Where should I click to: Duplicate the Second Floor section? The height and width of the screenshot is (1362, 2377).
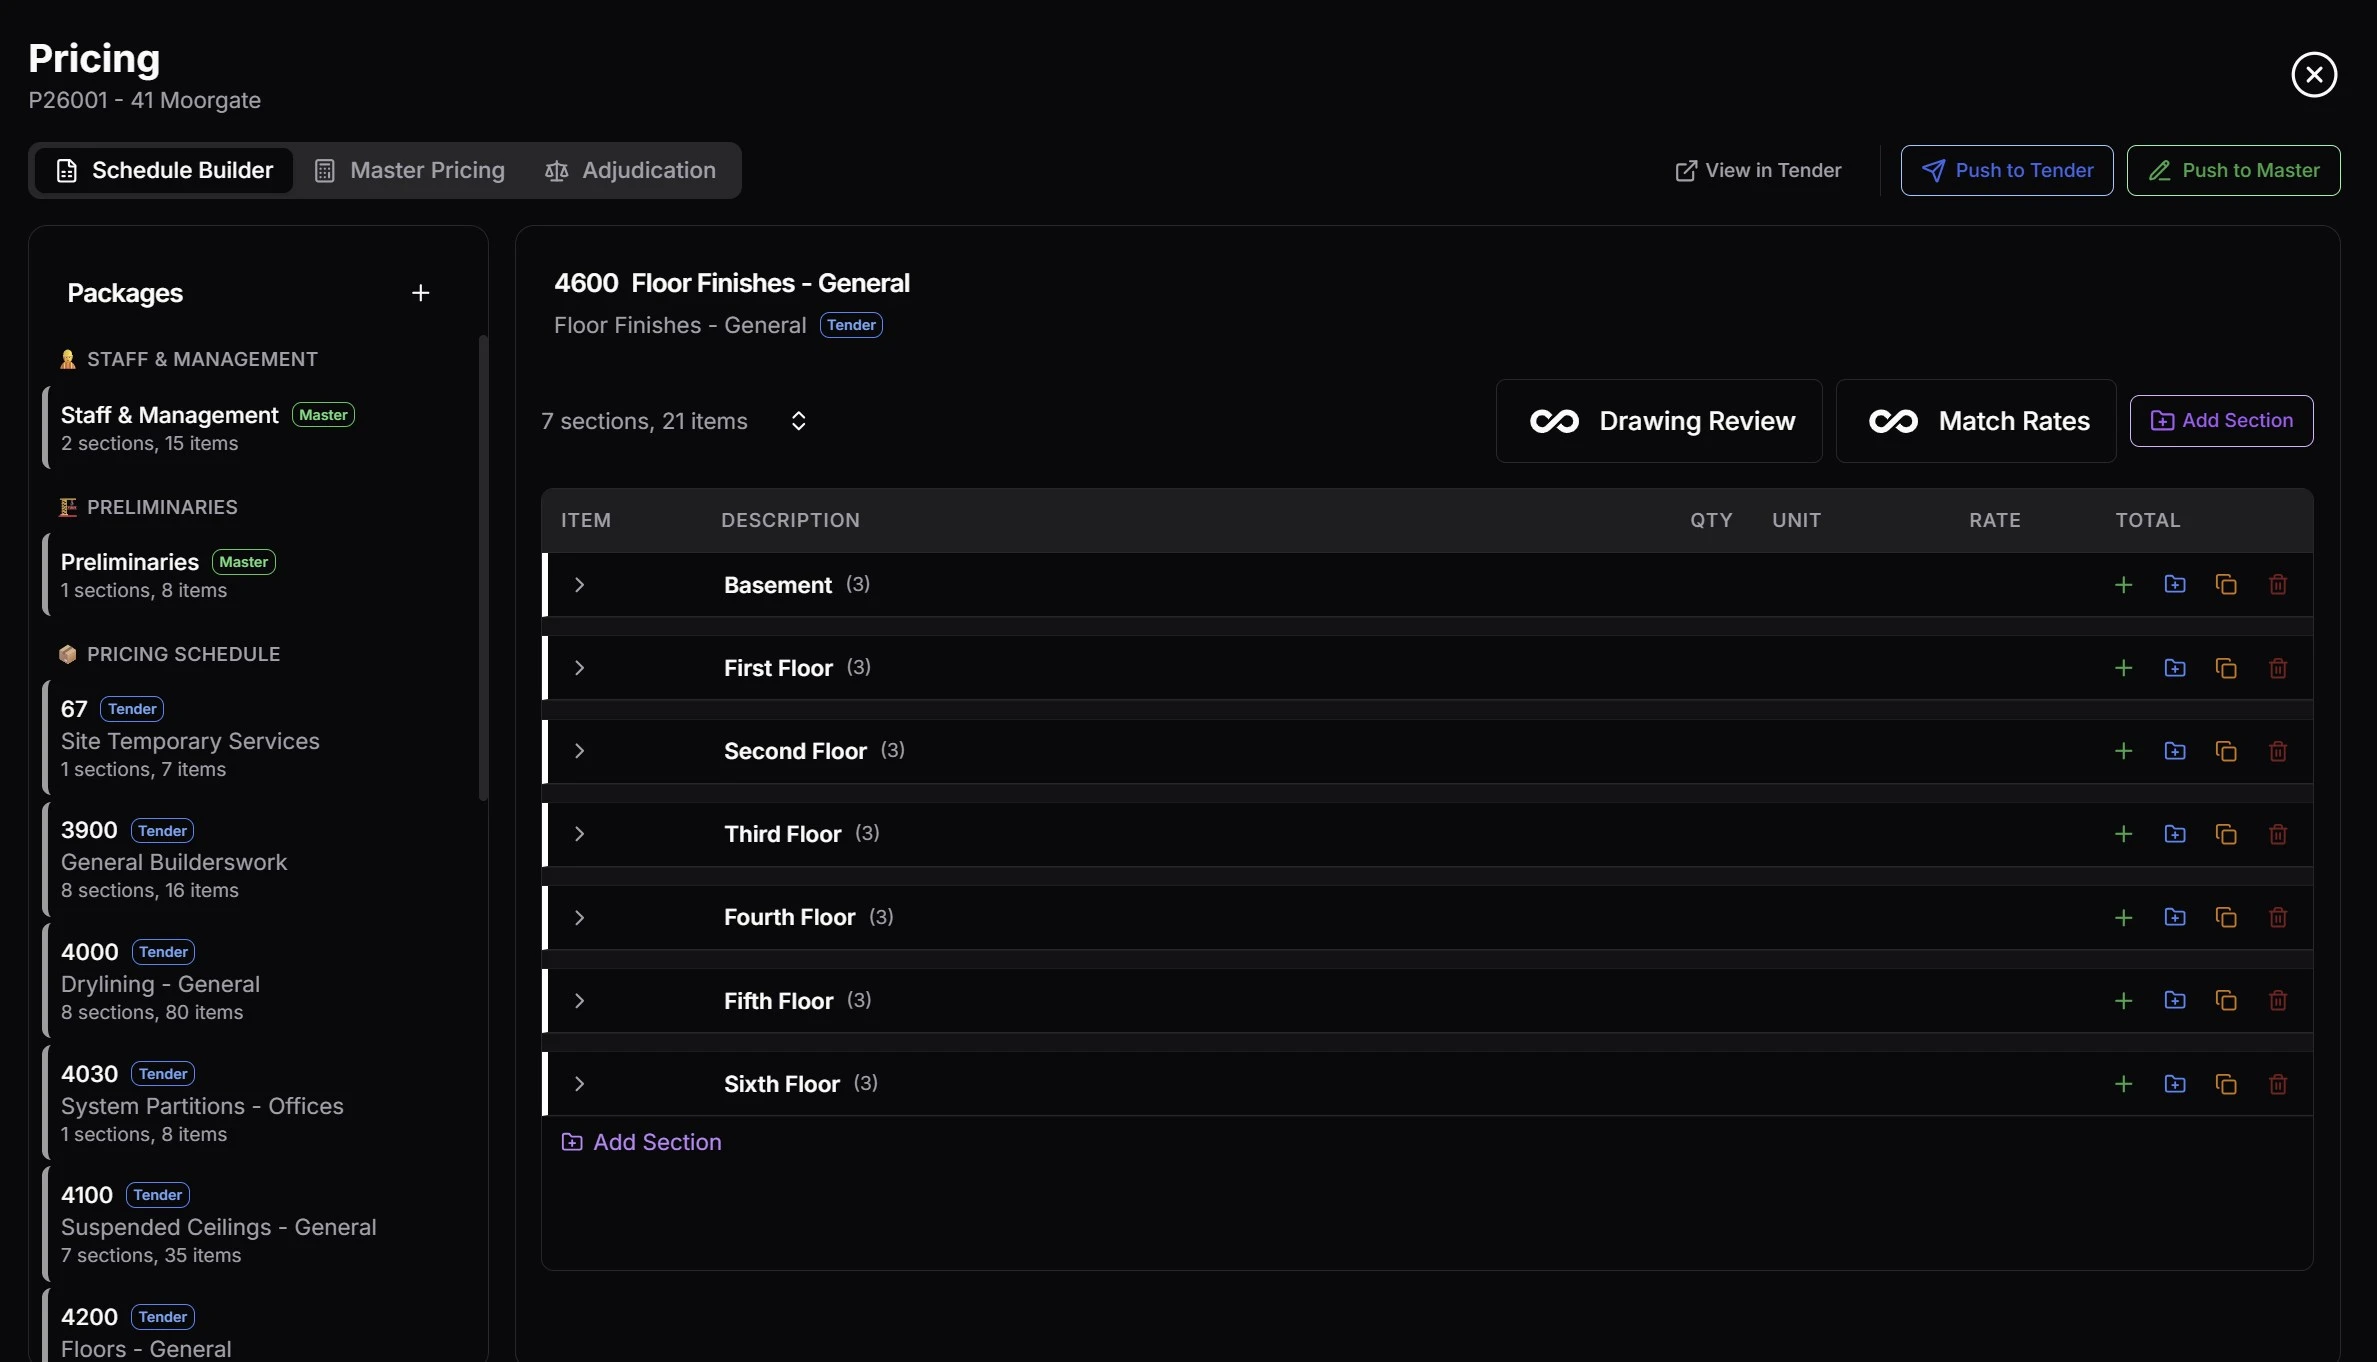coord(2226,751)
